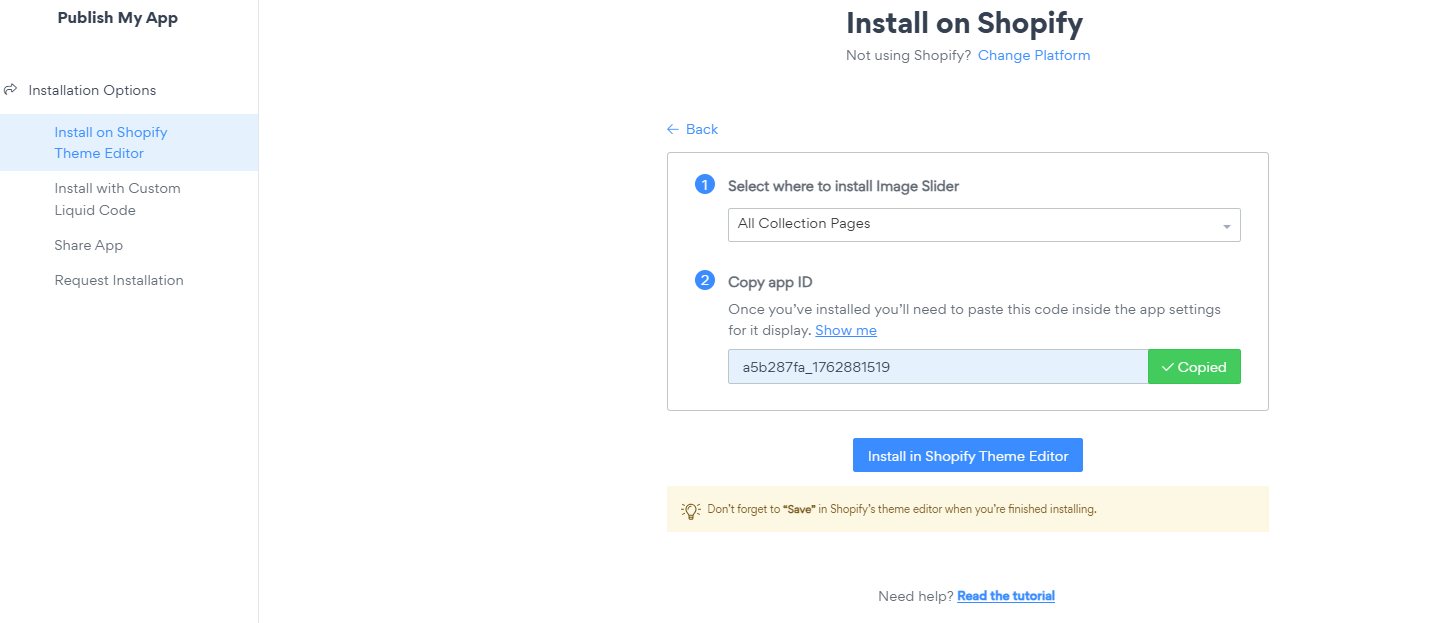Open the All Collection Pages dropdown

click(x=984, y=225)
